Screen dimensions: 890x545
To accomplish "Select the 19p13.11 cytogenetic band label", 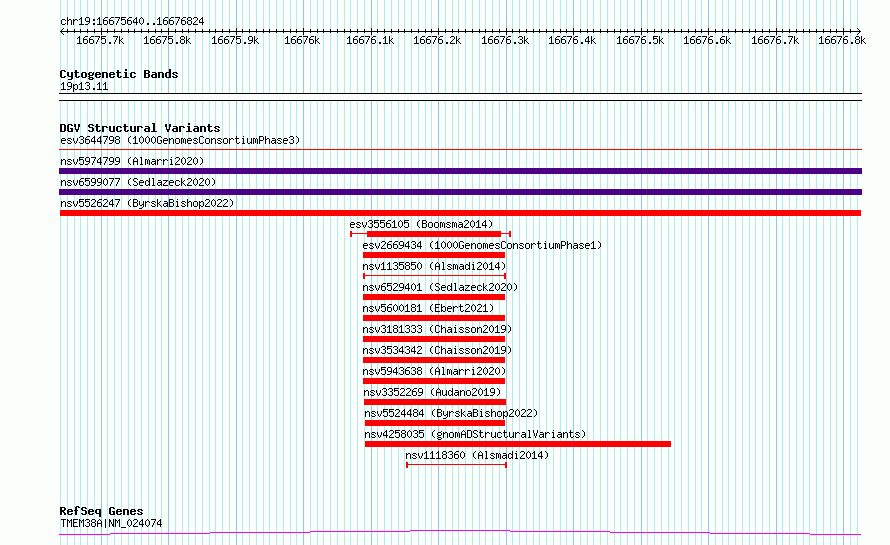I will click(84, 86).
